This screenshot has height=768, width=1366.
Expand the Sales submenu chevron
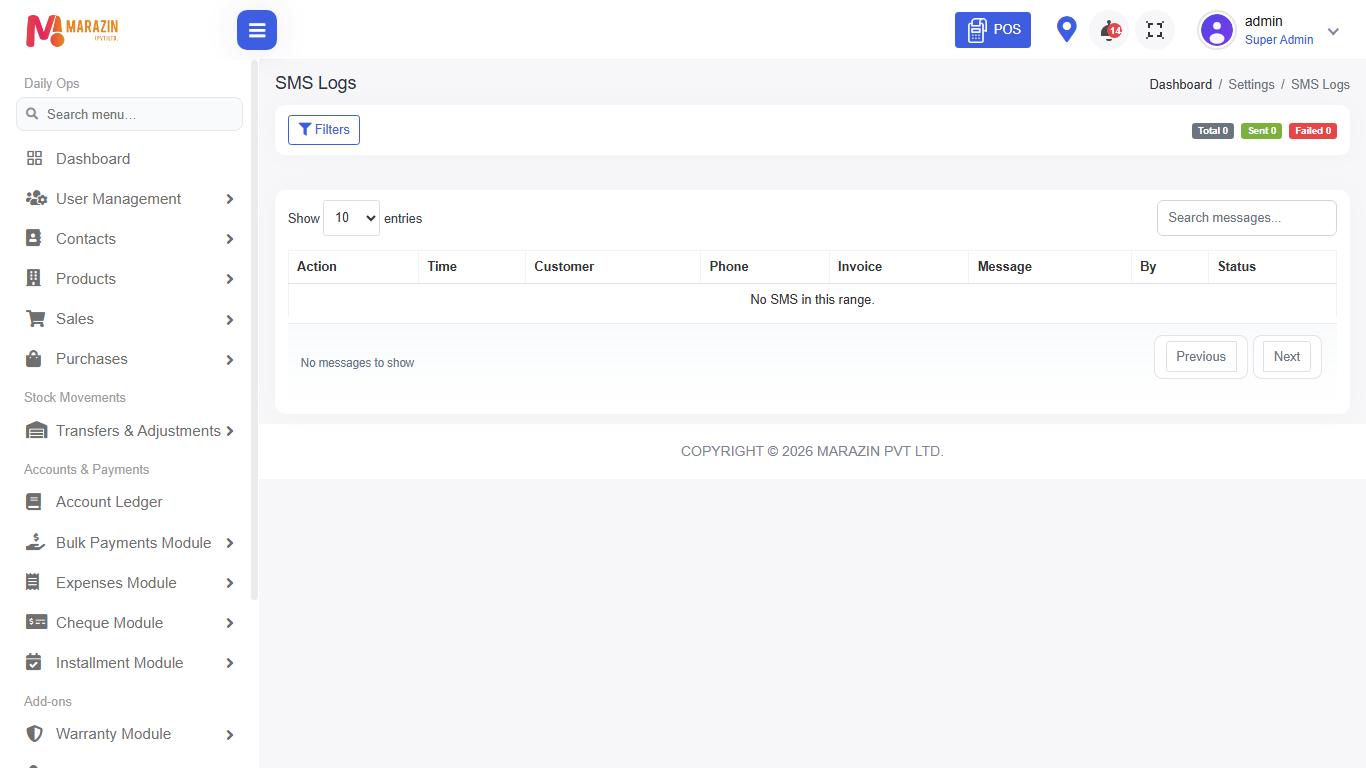(230, 319)
